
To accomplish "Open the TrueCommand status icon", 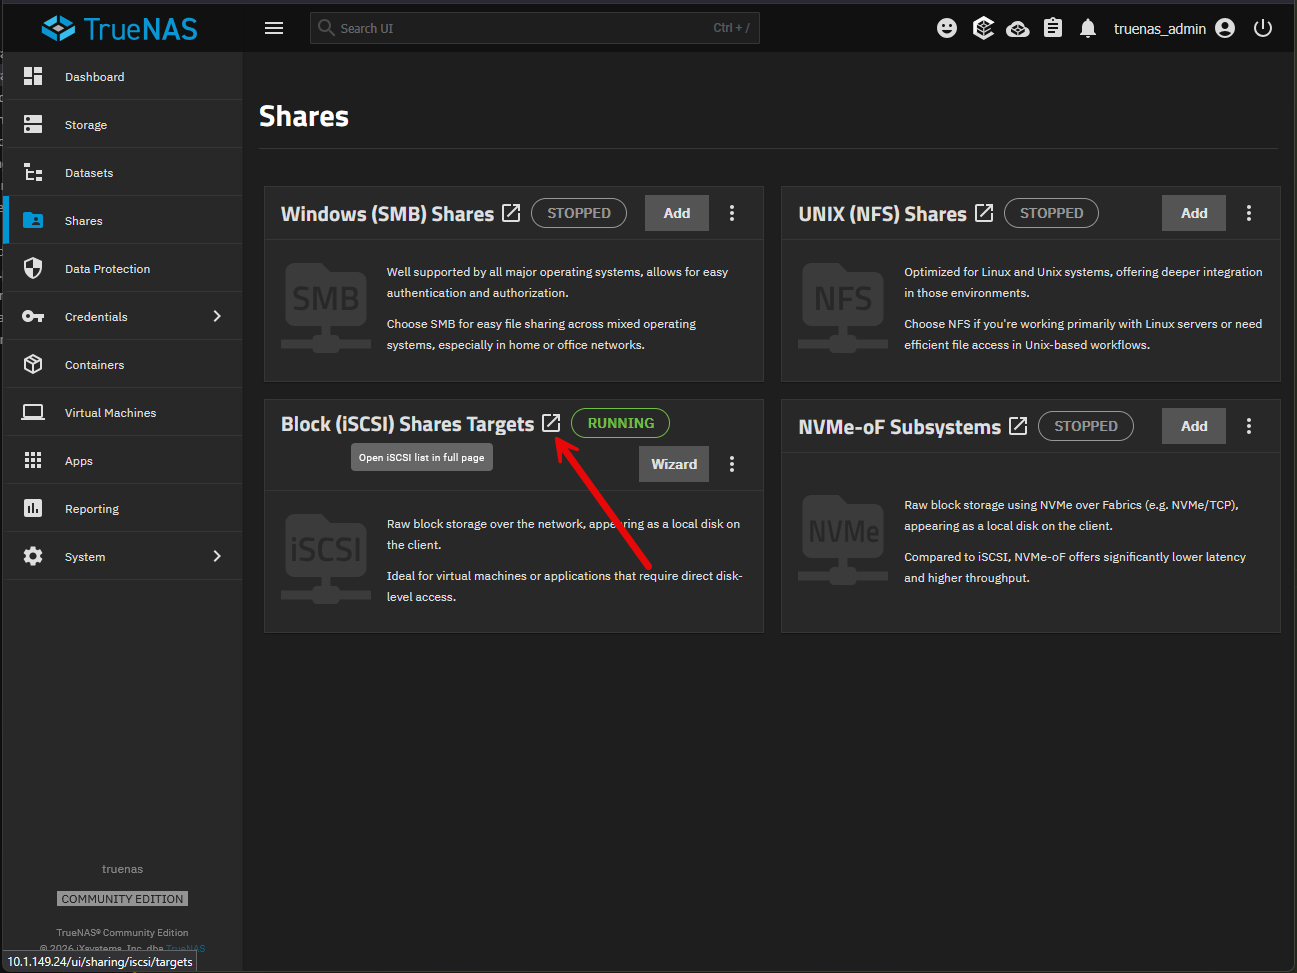I will [x=983, y=28].
